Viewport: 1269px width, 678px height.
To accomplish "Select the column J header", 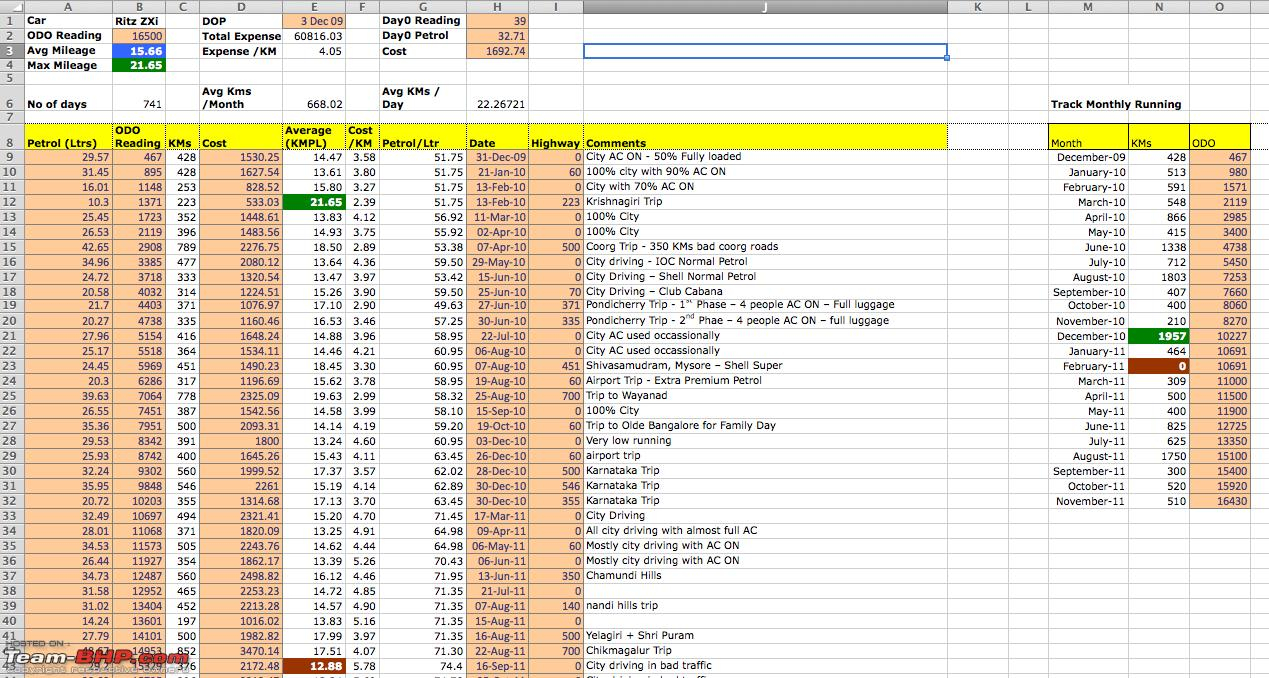I will [765, 7].
